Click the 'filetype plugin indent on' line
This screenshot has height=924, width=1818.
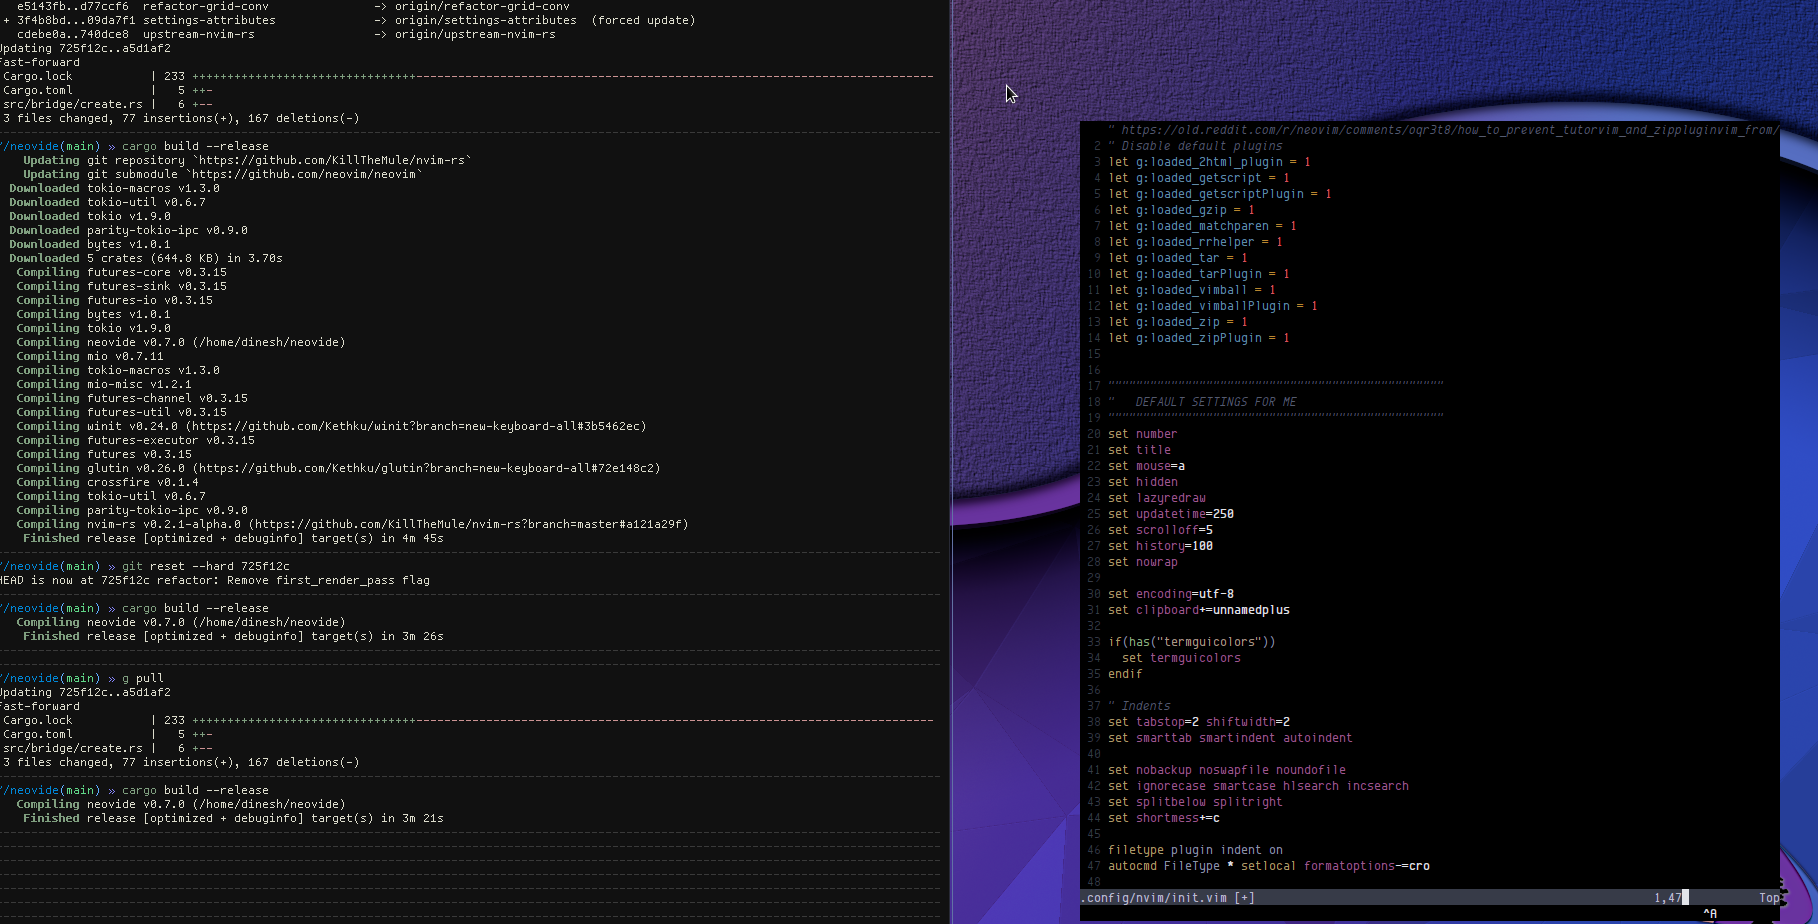click(x=1193, y=849)
